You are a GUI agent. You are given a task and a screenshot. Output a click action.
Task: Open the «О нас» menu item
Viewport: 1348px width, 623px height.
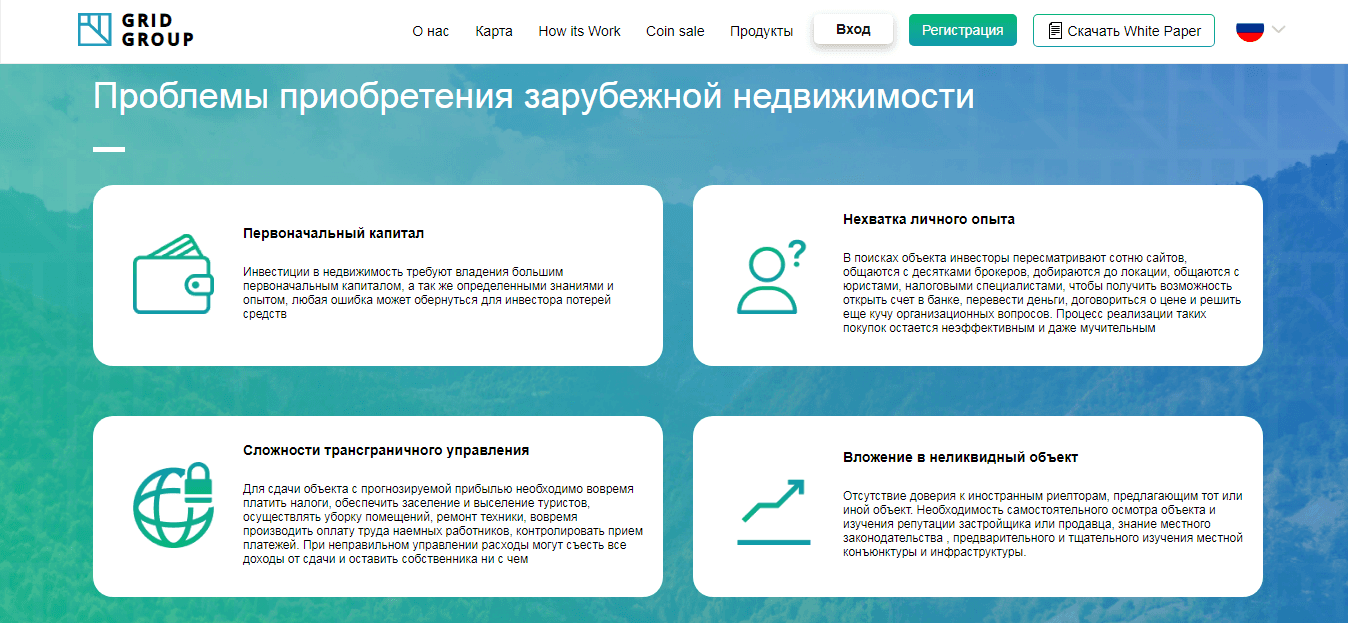pyautogui.click(x=430, y=31)
